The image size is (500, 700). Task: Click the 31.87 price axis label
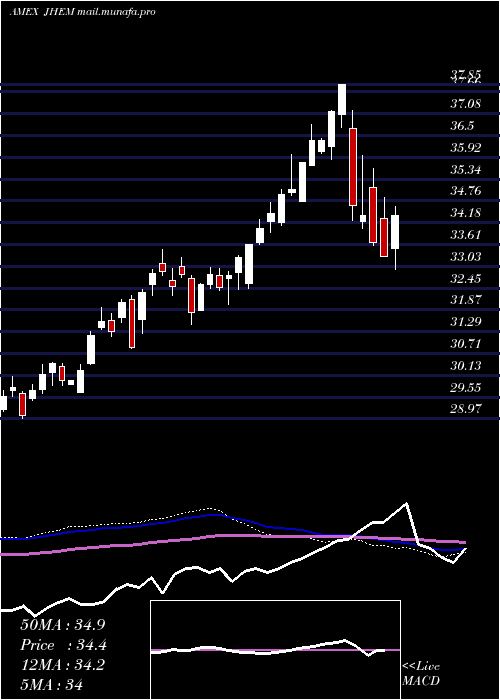466,300
